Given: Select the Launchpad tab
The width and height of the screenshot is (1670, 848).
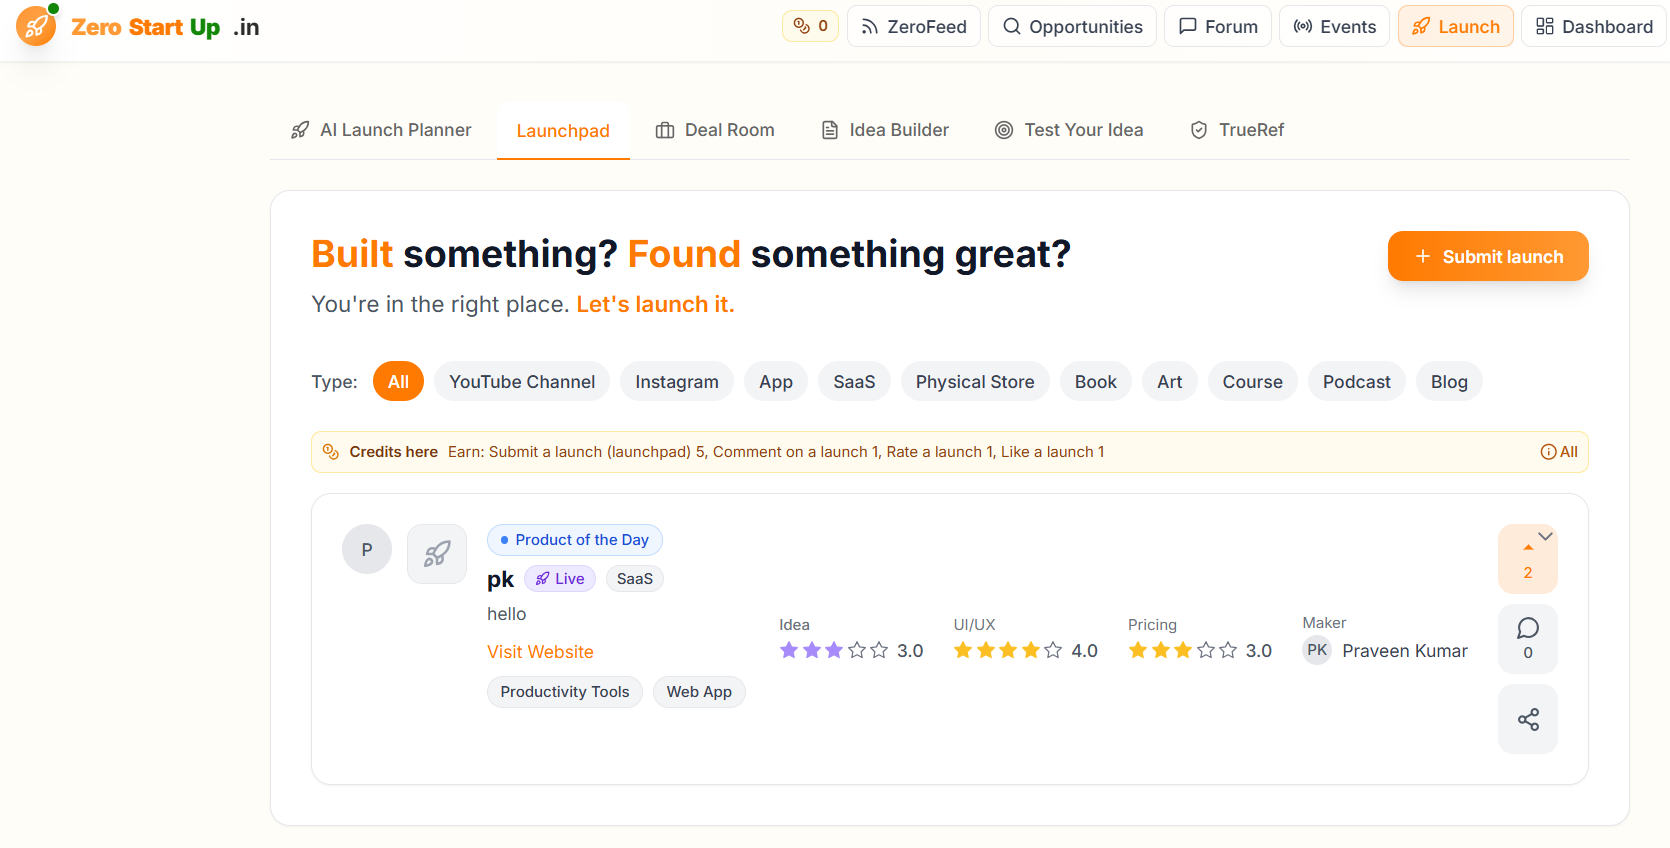Looking at the screenshot, I should tap(563, 131).
